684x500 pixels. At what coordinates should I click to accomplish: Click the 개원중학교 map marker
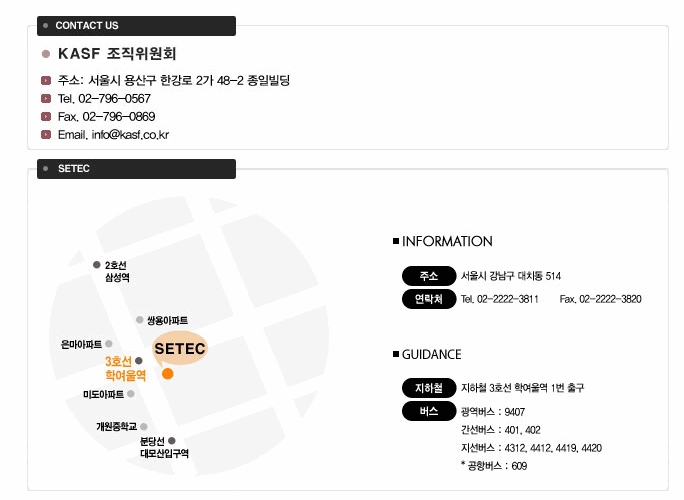(x=144, y=426)
